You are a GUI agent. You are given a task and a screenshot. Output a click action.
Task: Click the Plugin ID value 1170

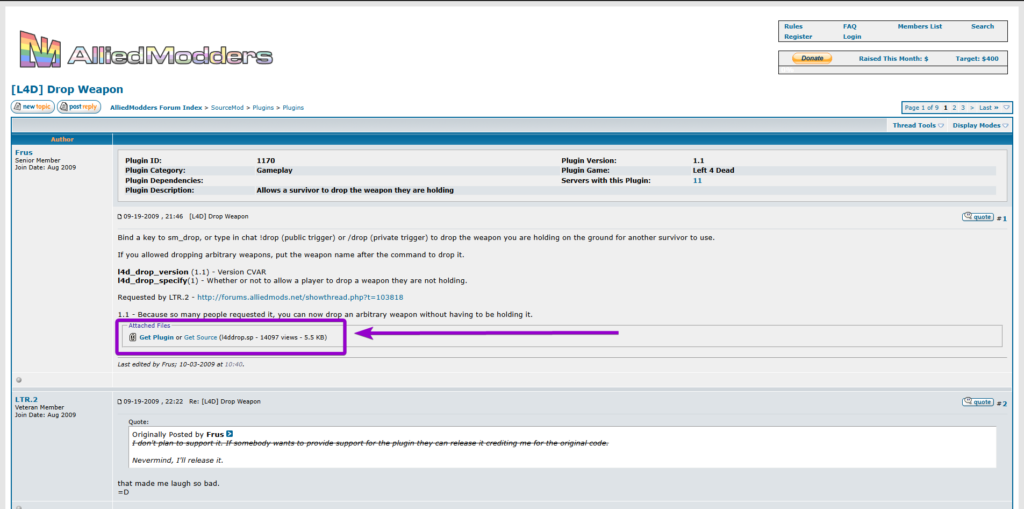(266, 160)
